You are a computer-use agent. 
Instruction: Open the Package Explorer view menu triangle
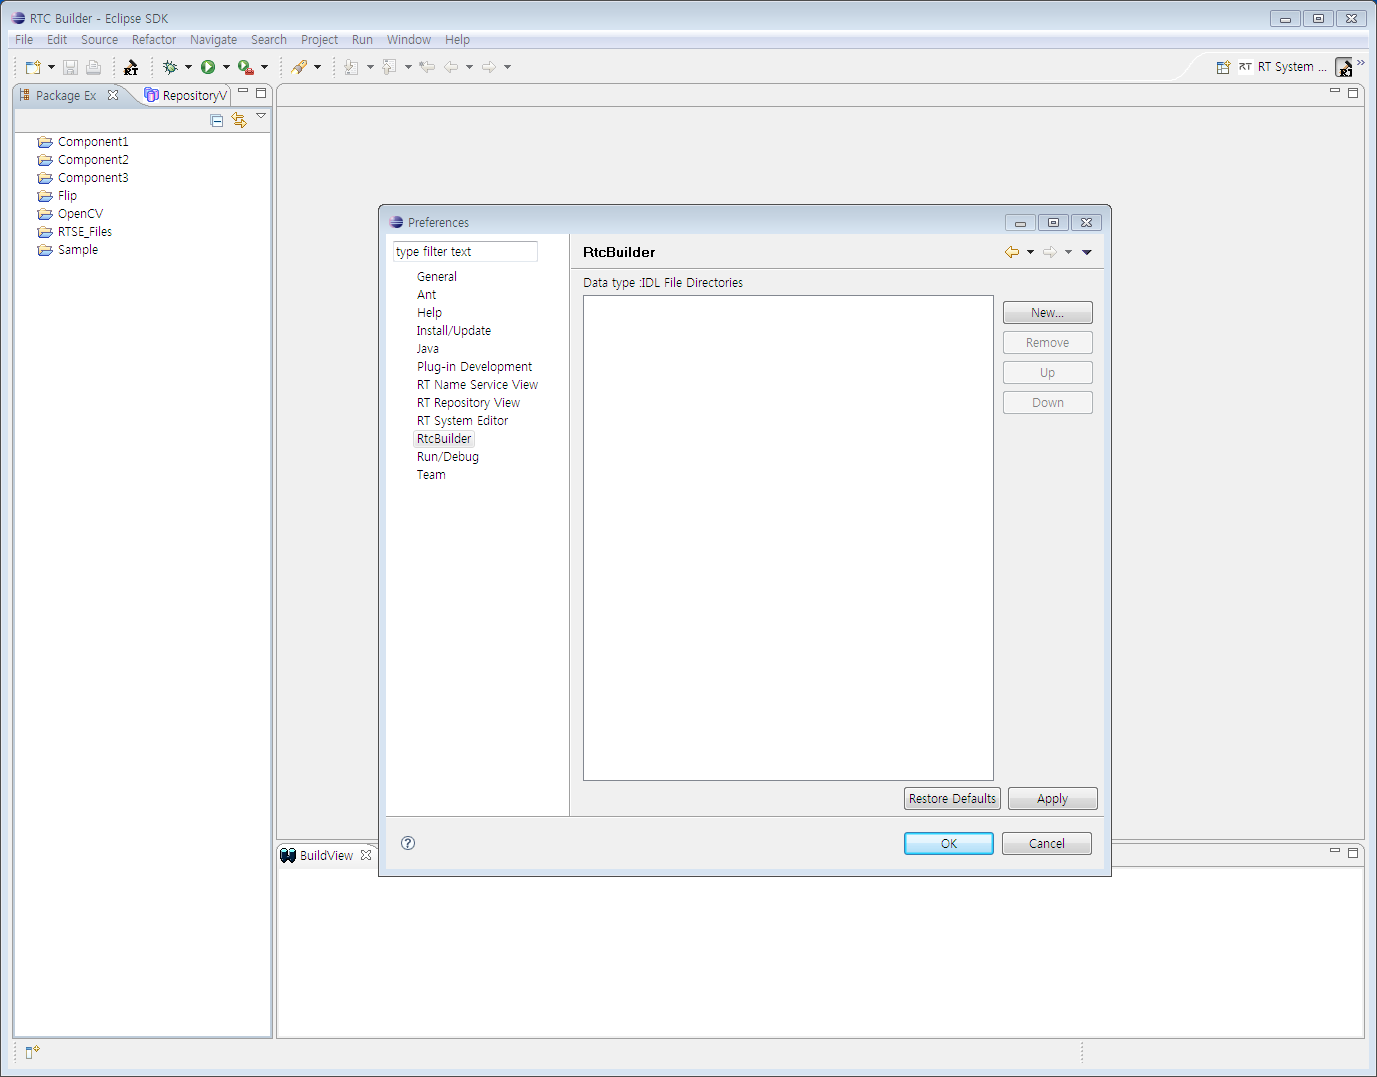pyautogui.click(x=261, y=117)
